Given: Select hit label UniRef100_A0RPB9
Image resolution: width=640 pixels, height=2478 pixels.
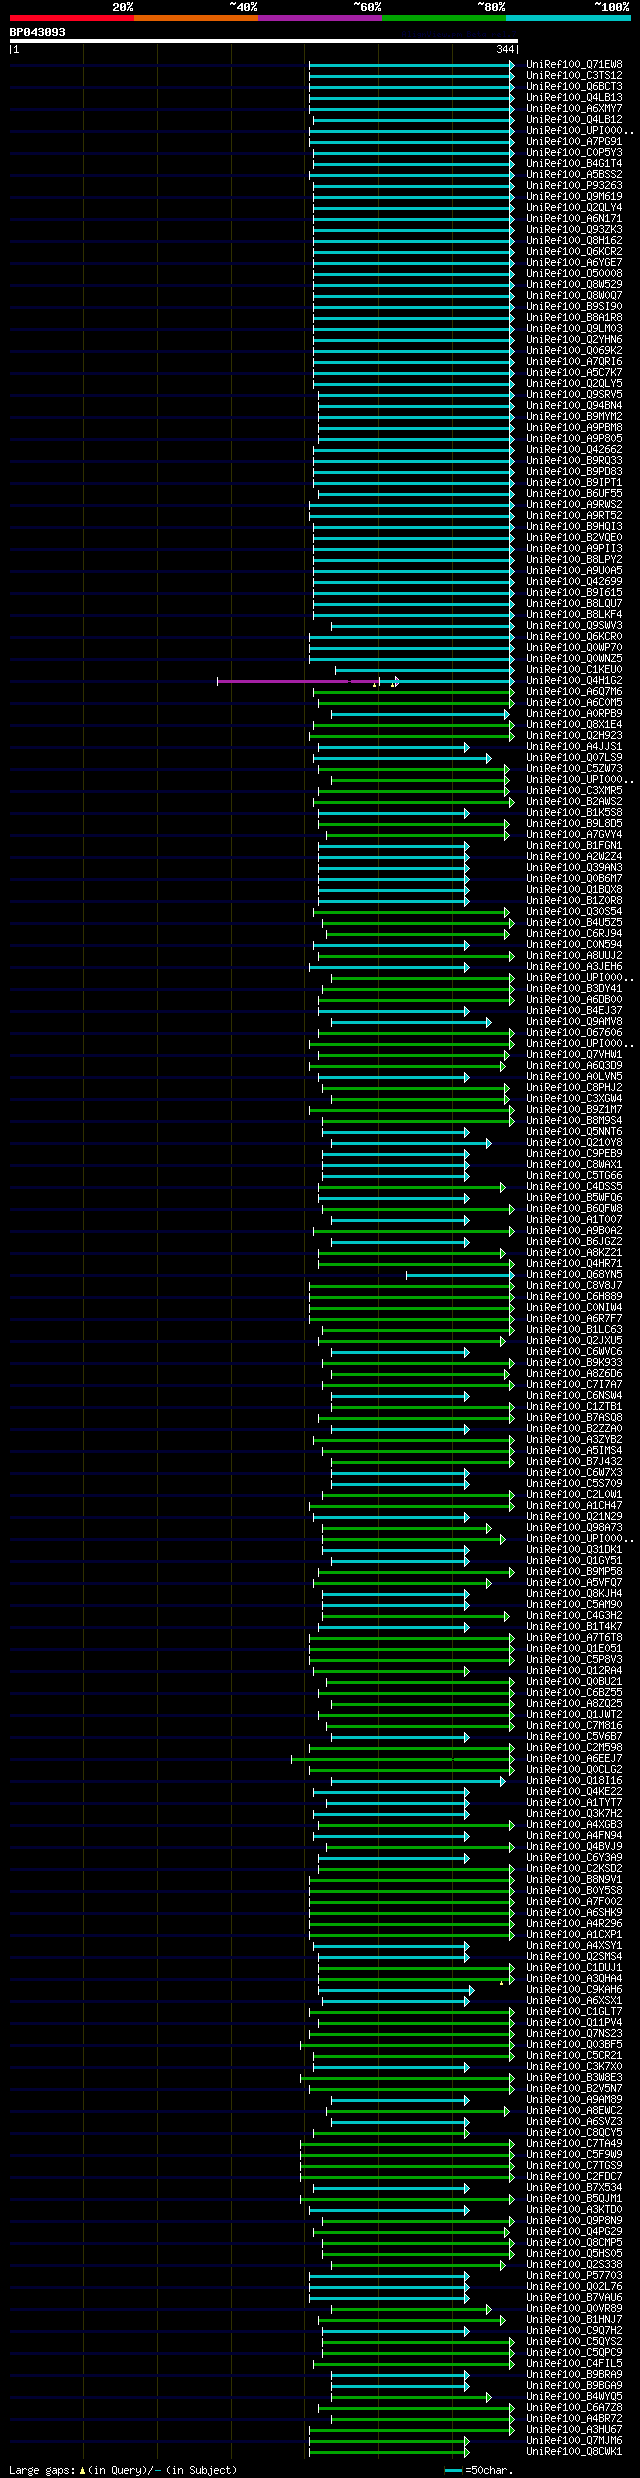Looking at the screenshot, I should tap(574, 714).
